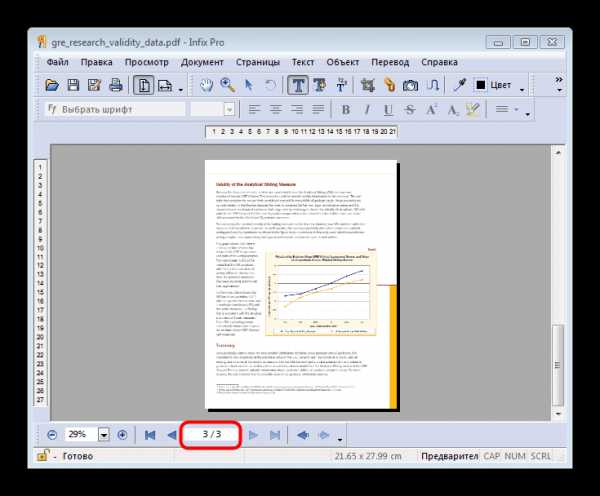Choose the text fitting tool icon
The width and height of the screenshot is (600, 496).
(x=341, y=85)
